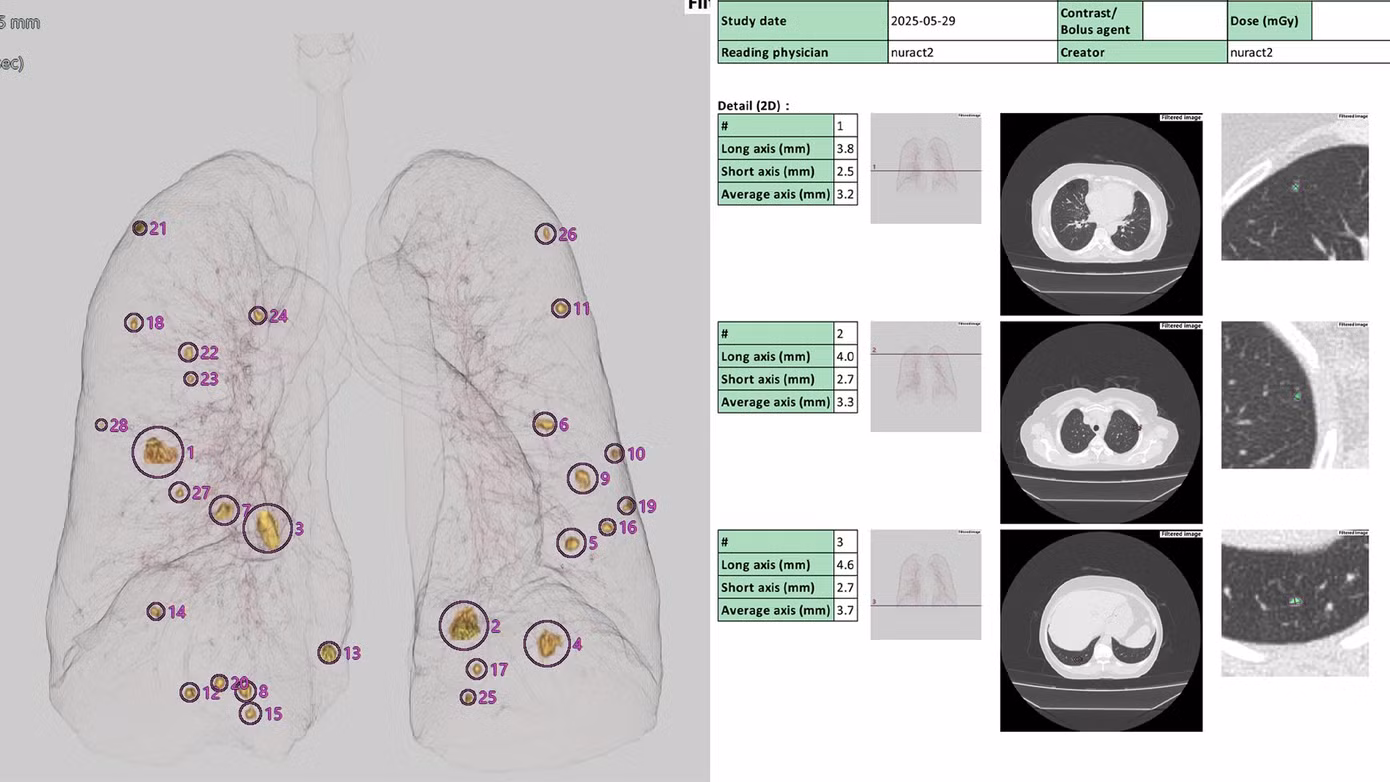Screen dimensions: 1390x782
Task: Select average axis value "3.7" for nodule 3
Action: click(x=845, y=610)
